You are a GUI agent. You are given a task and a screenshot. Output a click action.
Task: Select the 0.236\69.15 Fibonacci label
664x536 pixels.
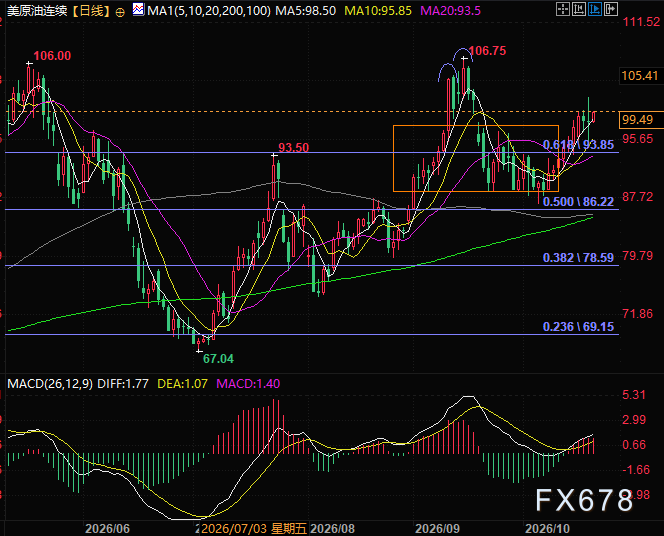[x=578, y=326]
